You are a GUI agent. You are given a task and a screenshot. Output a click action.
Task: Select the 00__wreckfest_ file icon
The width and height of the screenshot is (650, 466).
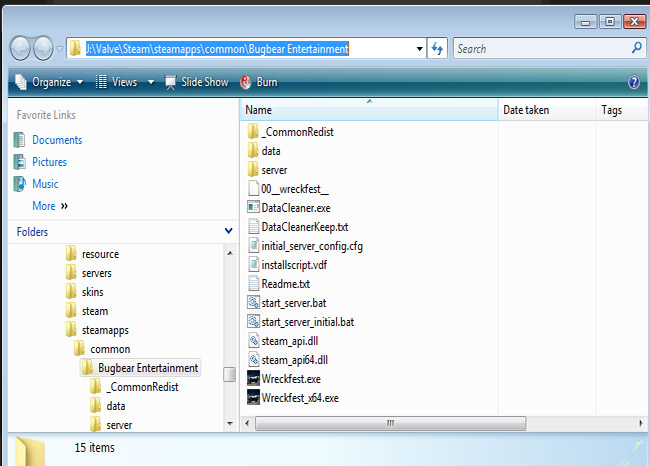[x=253, y=189]
